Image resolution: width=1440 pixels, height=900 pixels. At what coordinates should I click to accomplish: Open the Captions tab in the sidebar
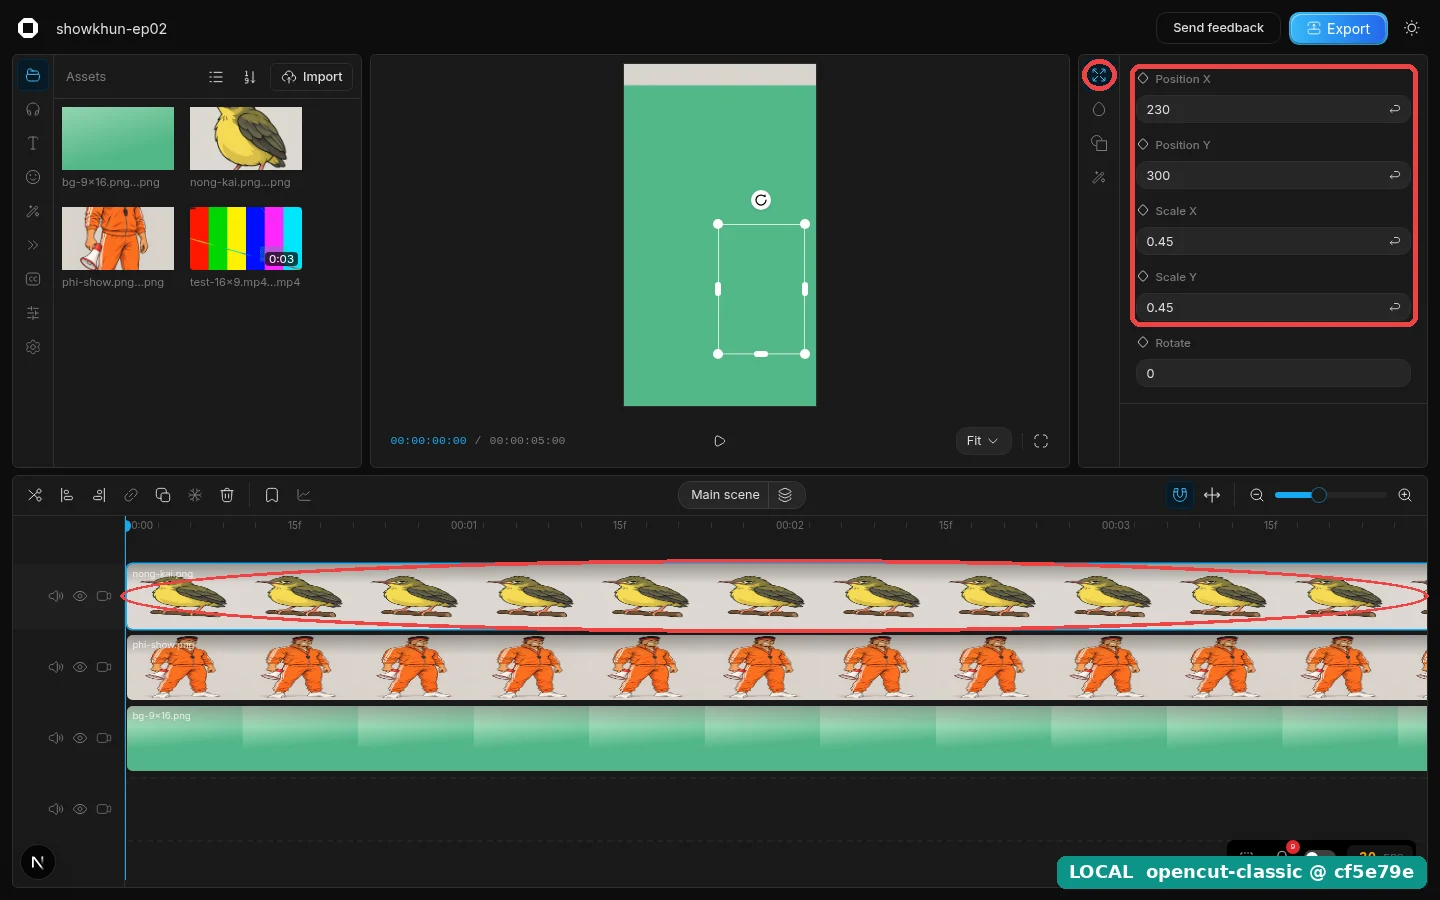[33, 279]
